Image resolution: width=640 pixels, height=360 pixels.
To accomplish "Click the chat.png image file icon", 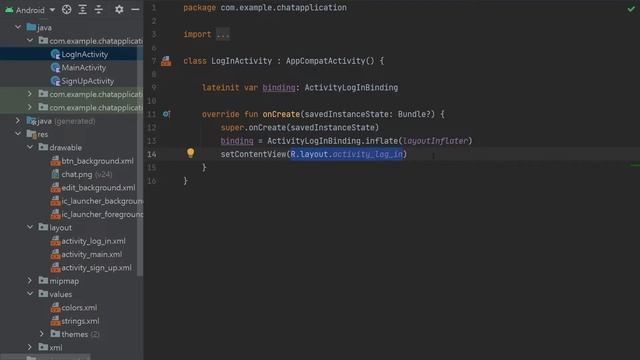I will pyautogui.click(x=56, y=174).
